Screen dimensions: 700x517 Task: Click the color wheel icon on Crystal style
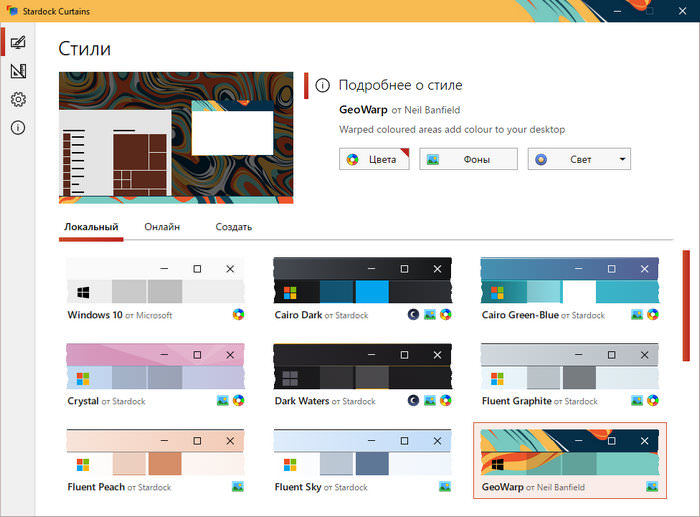coord(238,400)
